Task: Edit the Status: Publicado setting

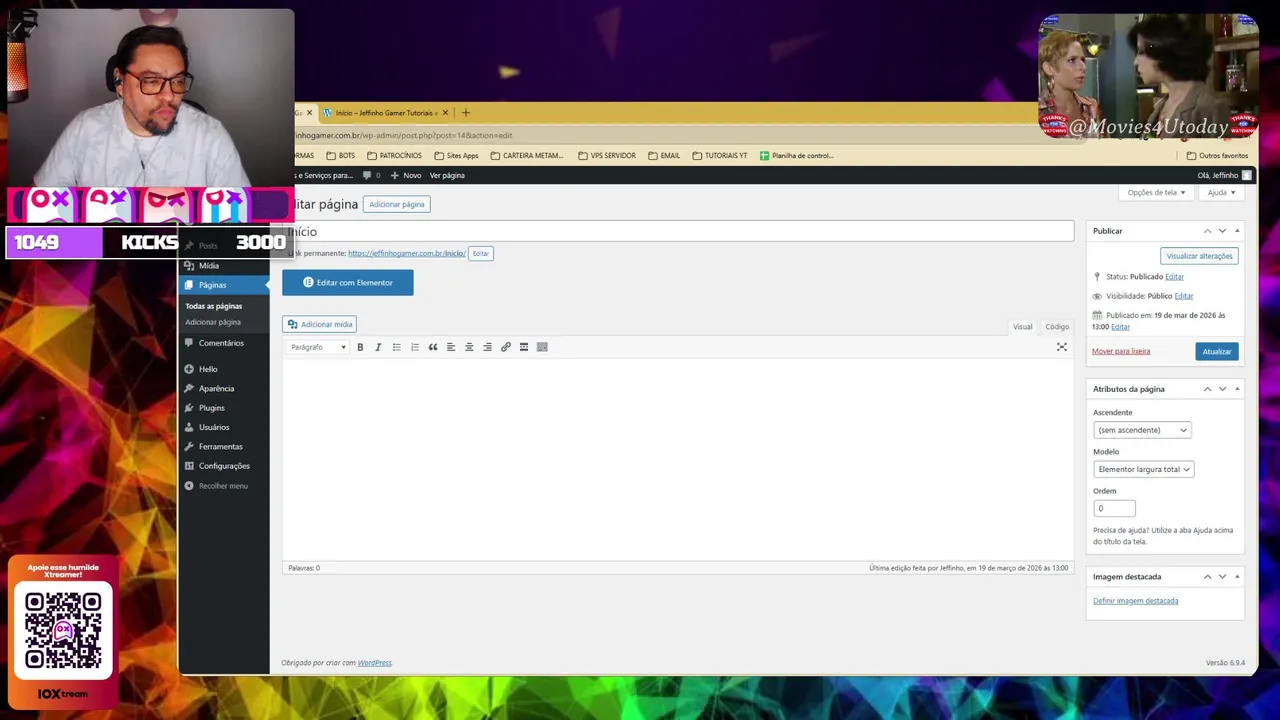Action: coord(1174,277)
